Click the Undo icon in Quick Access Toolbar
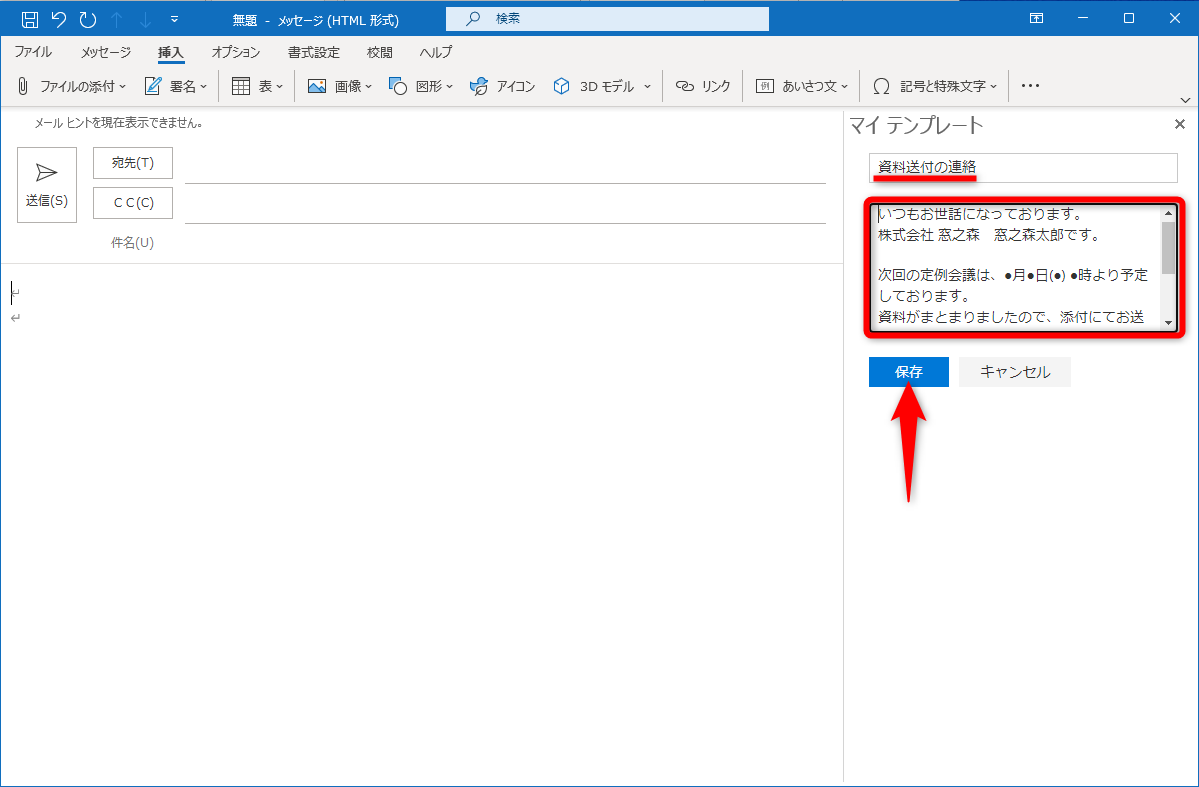The image size is (1199, 787). tap(60, 18)
